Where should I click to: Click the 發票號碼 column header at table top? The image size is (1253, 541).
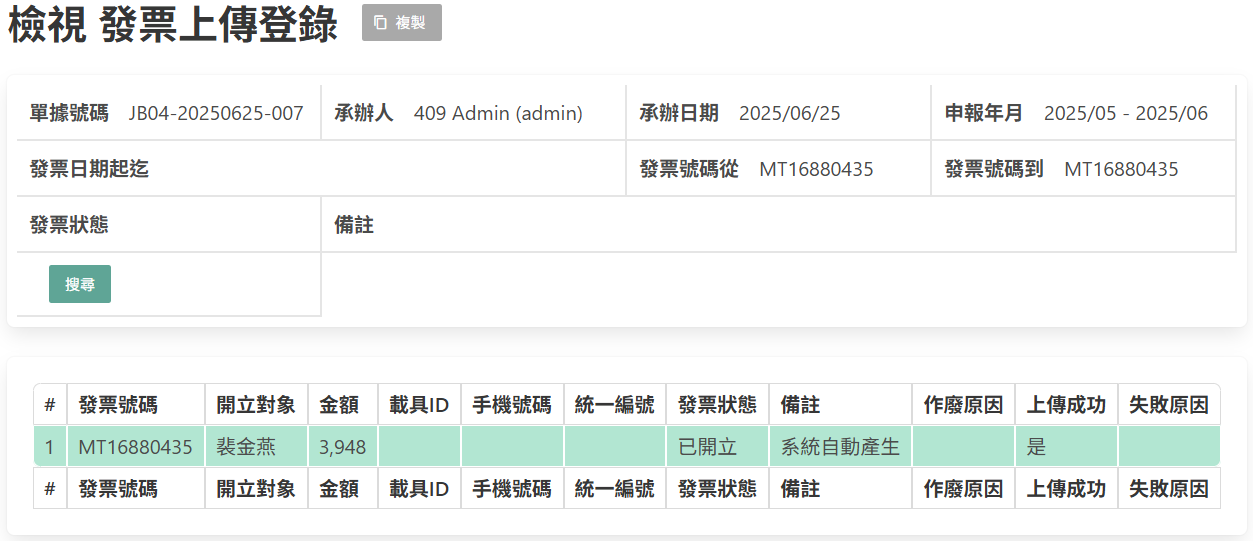tap(118, 405)
